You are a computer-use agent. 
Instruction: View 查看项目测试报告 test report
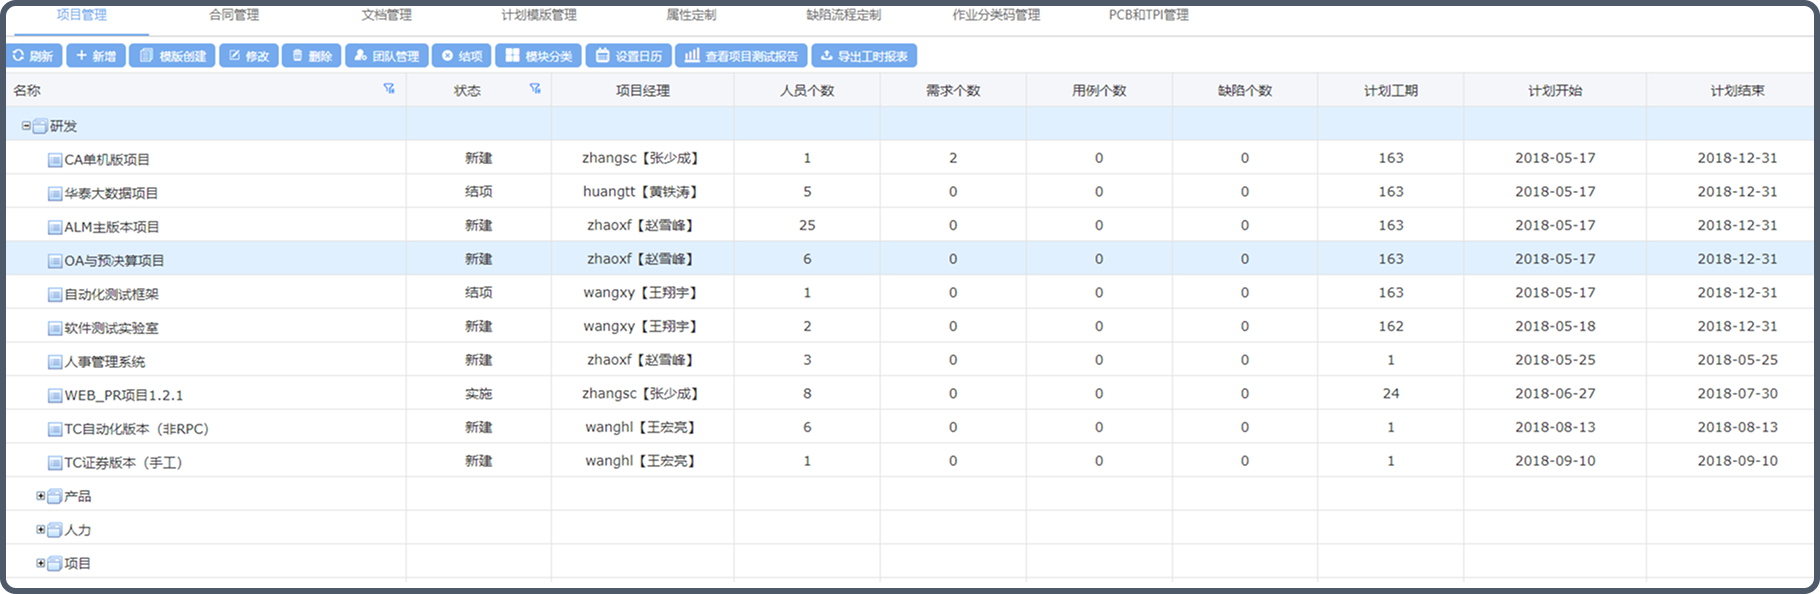741,56
